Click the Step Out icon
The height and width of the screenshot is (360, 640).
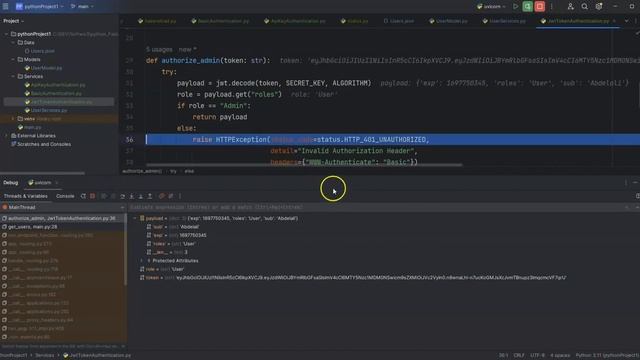[150, 196]
